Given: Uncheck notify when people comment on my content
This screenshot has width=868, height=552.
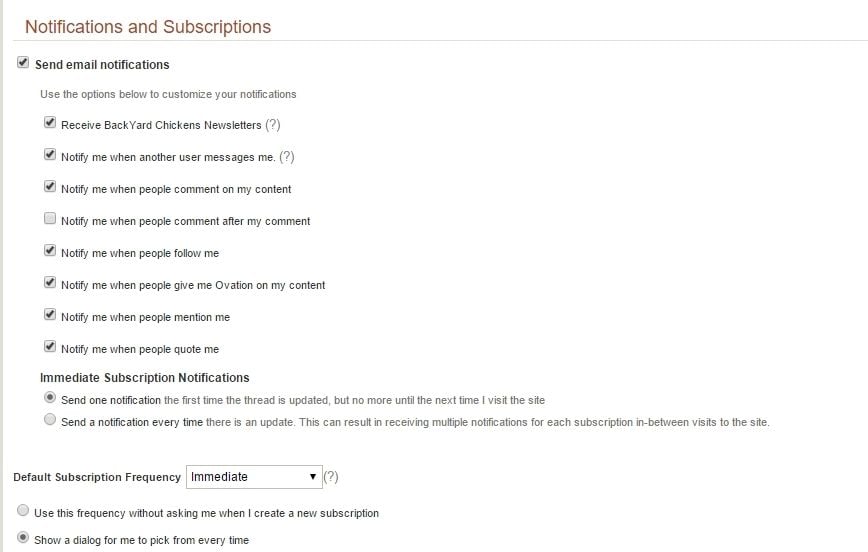Looking at the screenshot, I should pyautogui.click(x=50, y=187).
